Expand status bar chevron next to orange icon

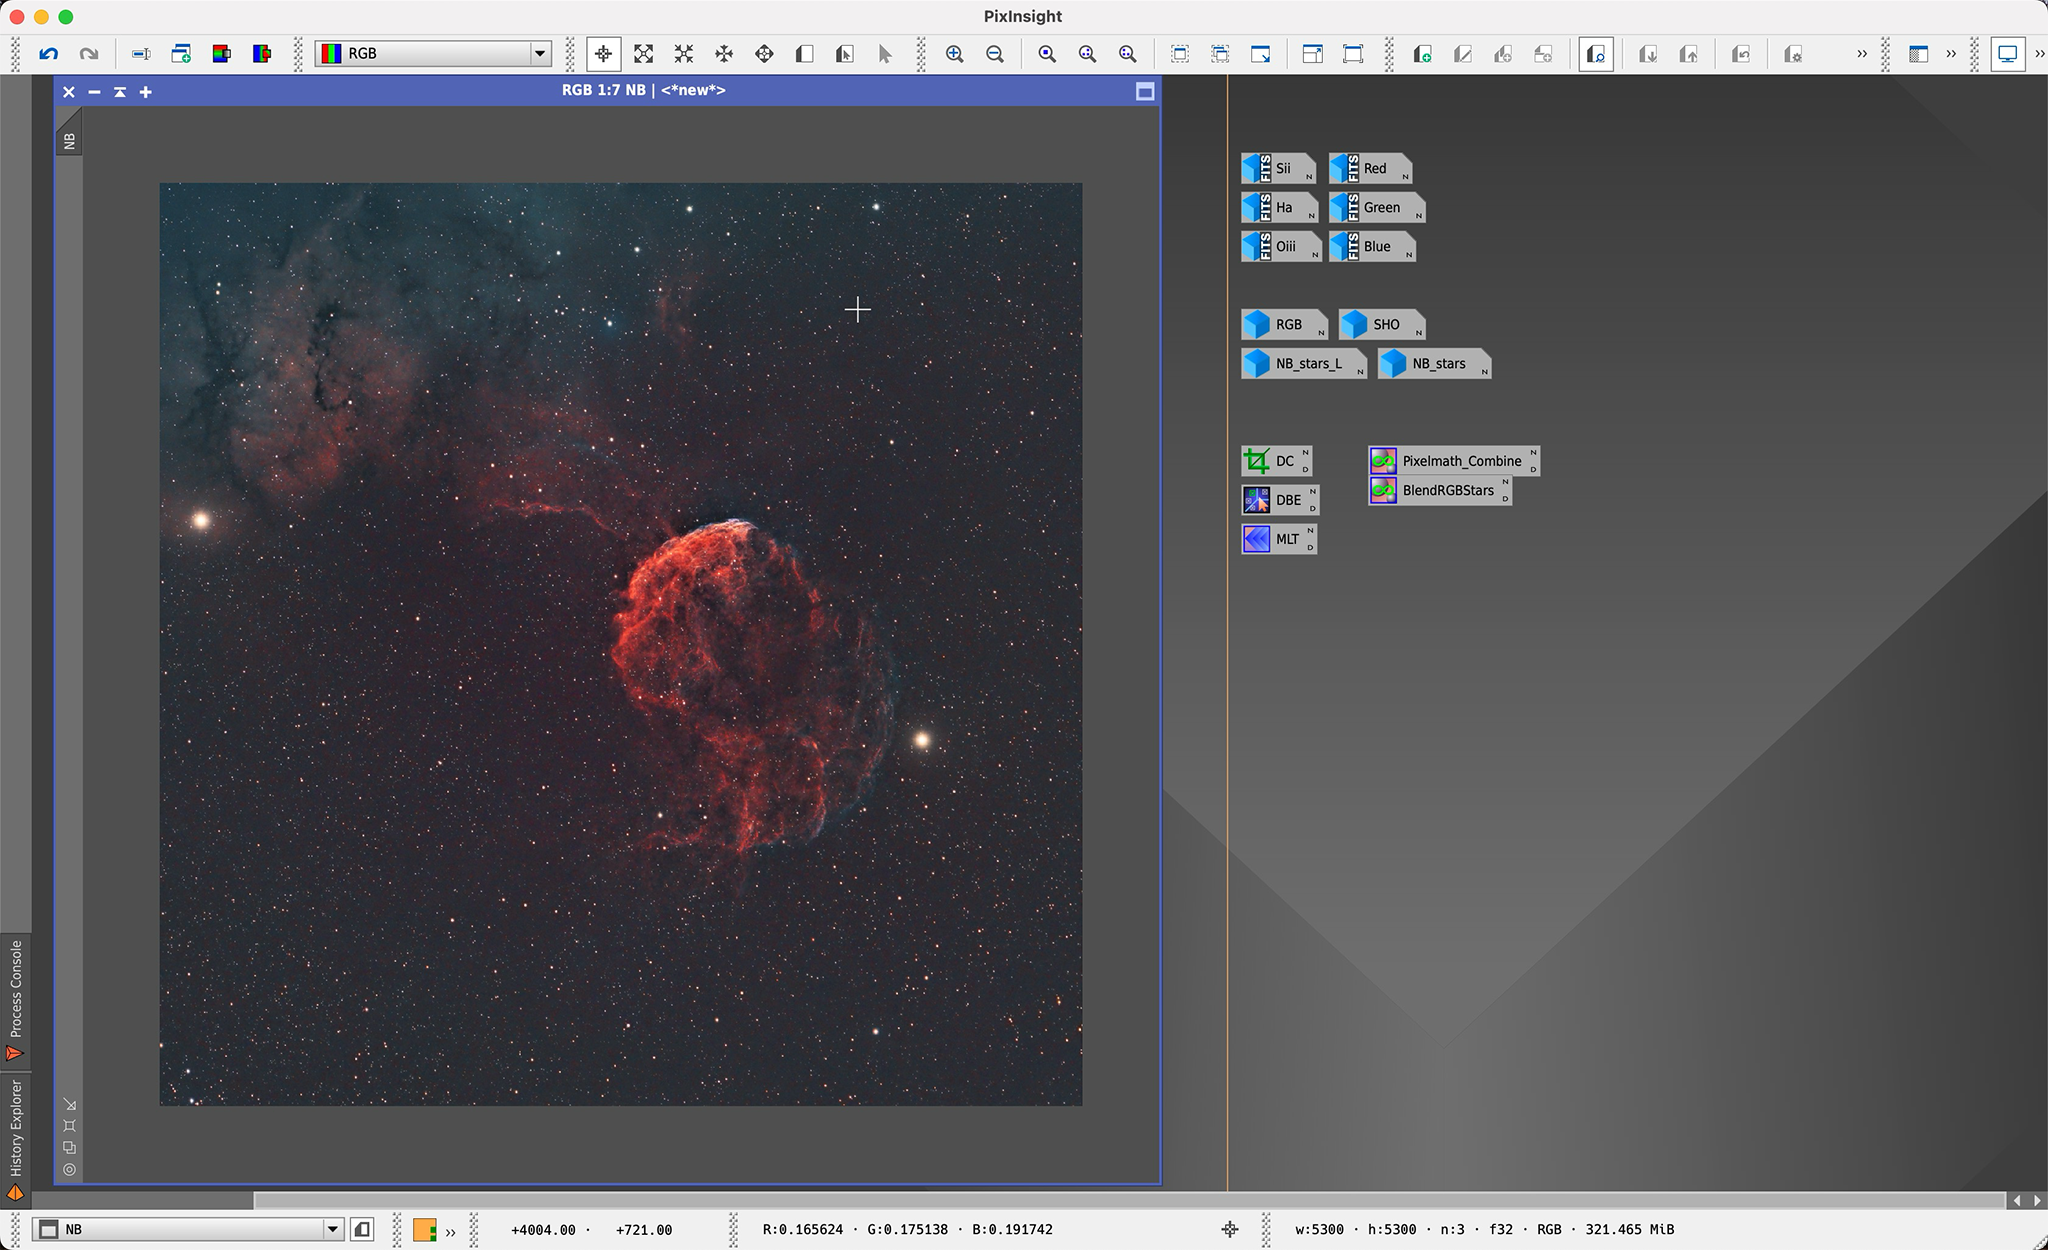[450, 1231]
